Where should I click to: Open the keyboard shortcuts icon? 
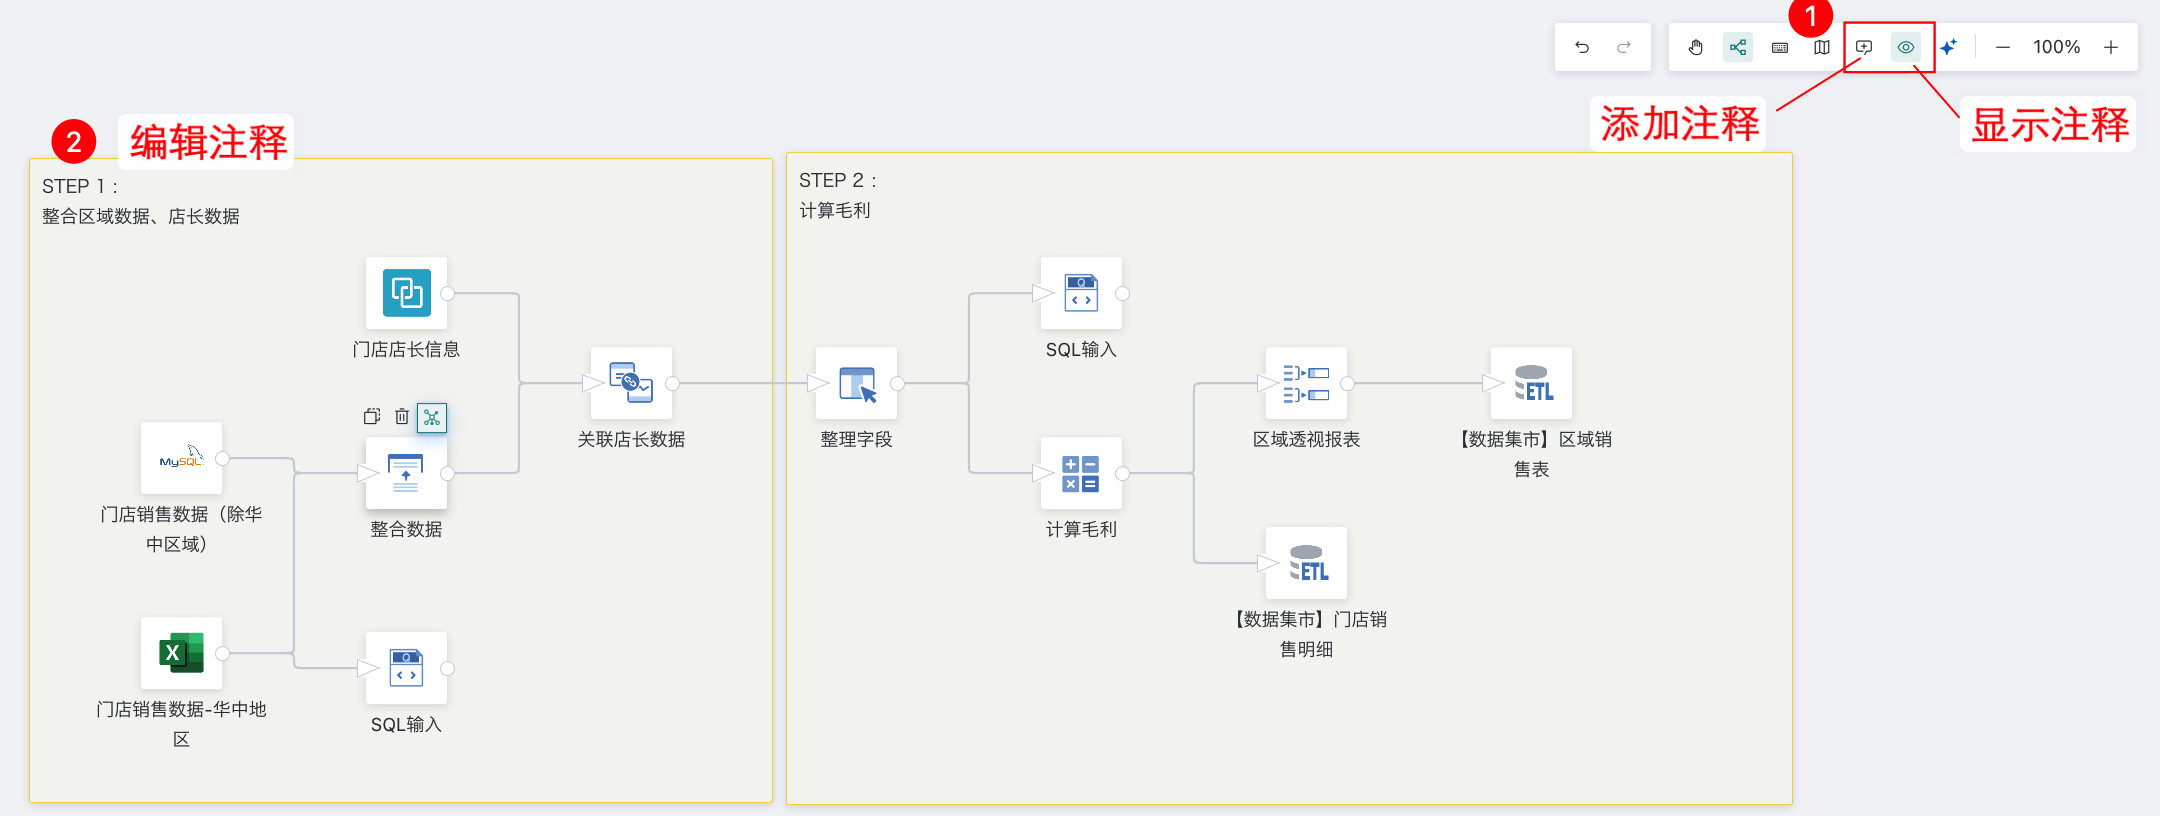click(1780, 47)
